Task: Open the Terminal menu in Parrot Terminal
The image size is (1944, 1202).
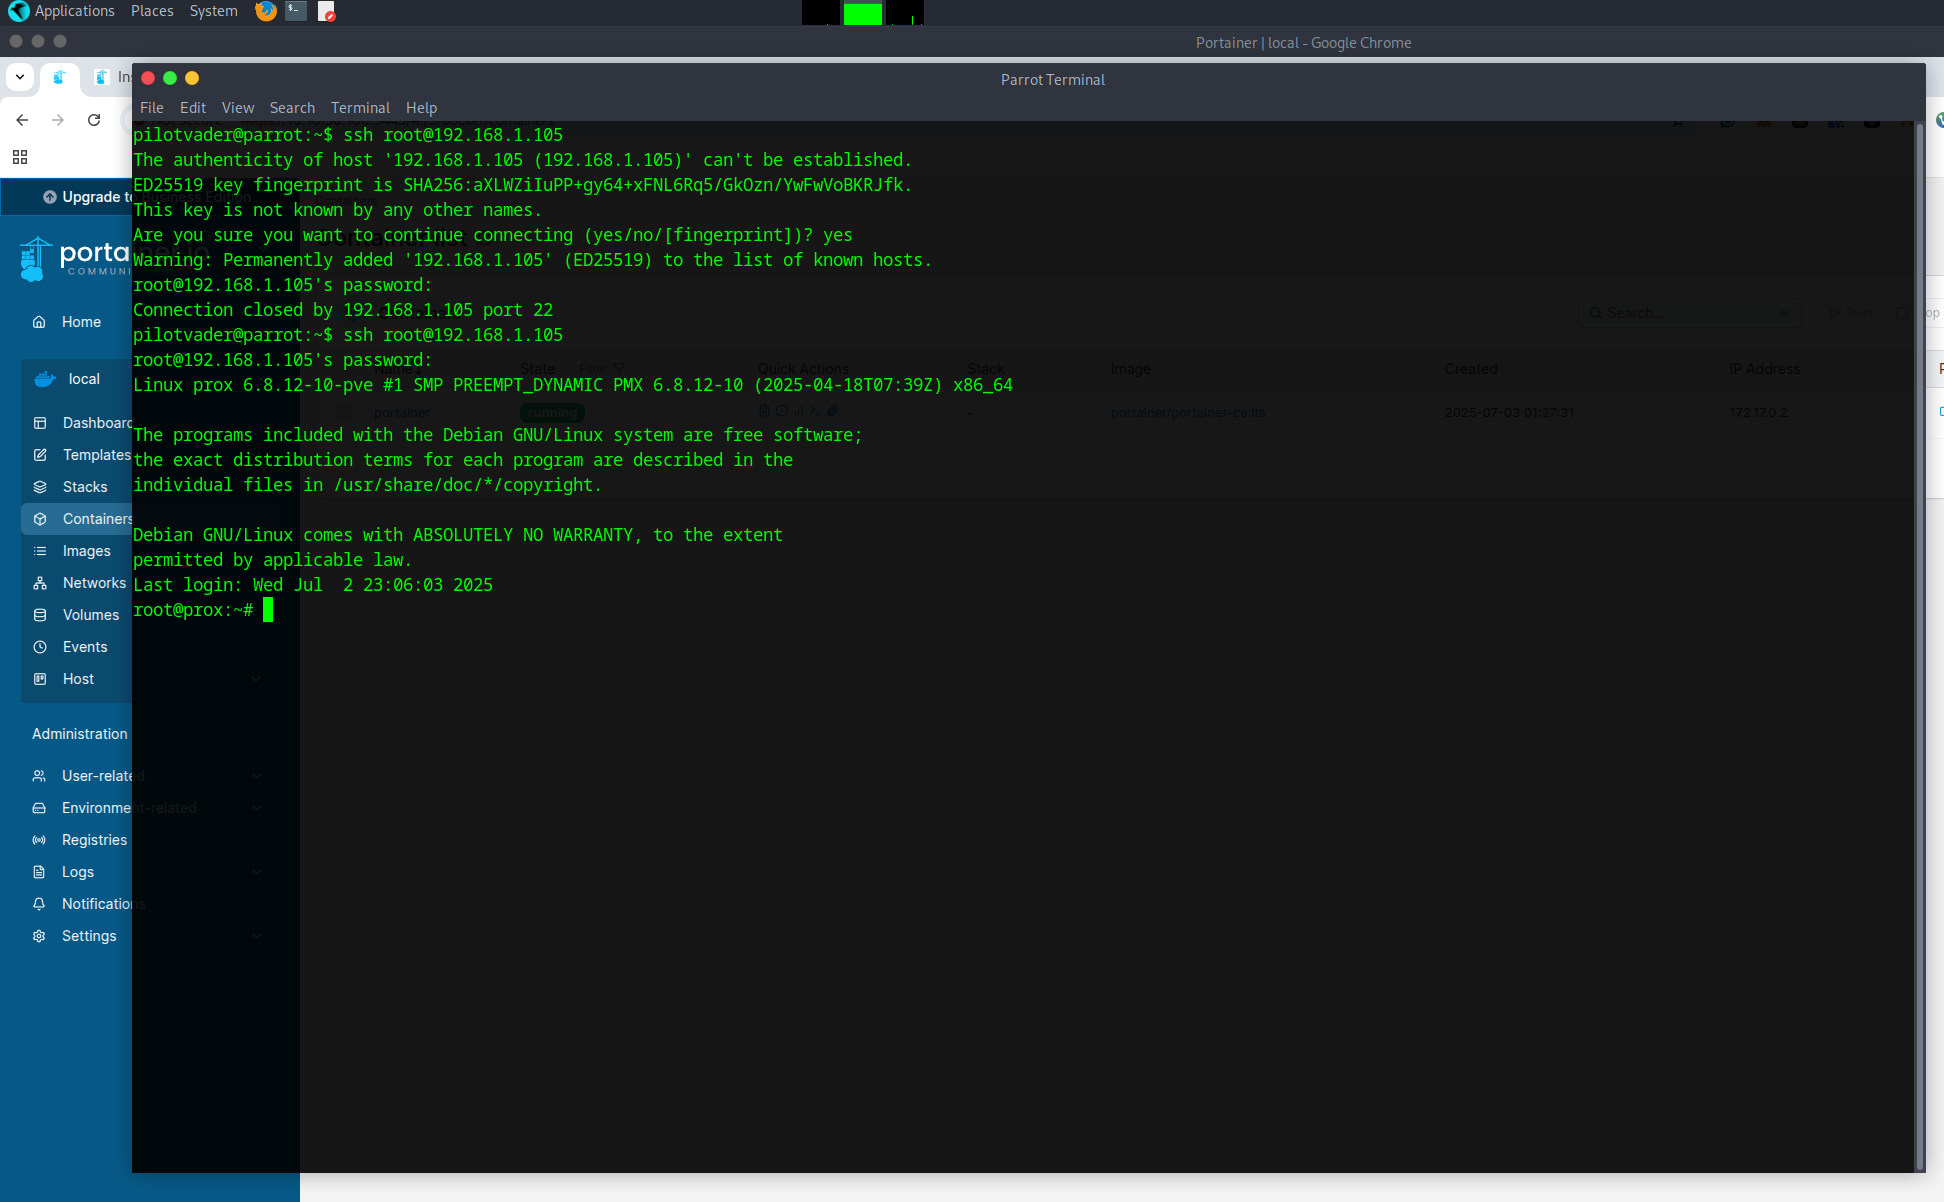Action: (360, 107)
